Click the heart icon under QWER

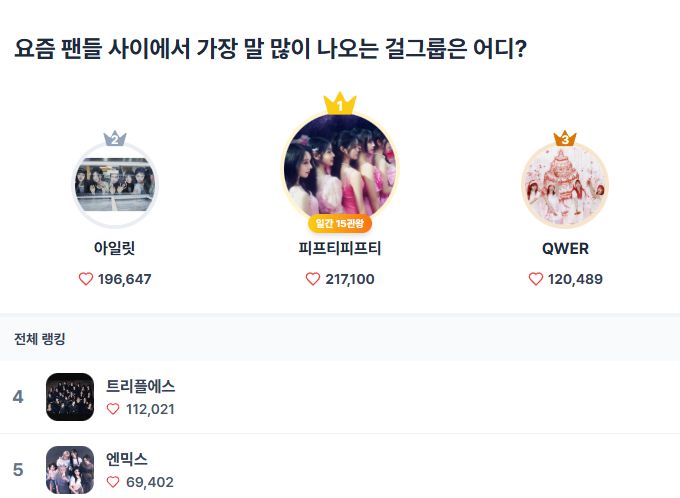[x=535, y=279]
